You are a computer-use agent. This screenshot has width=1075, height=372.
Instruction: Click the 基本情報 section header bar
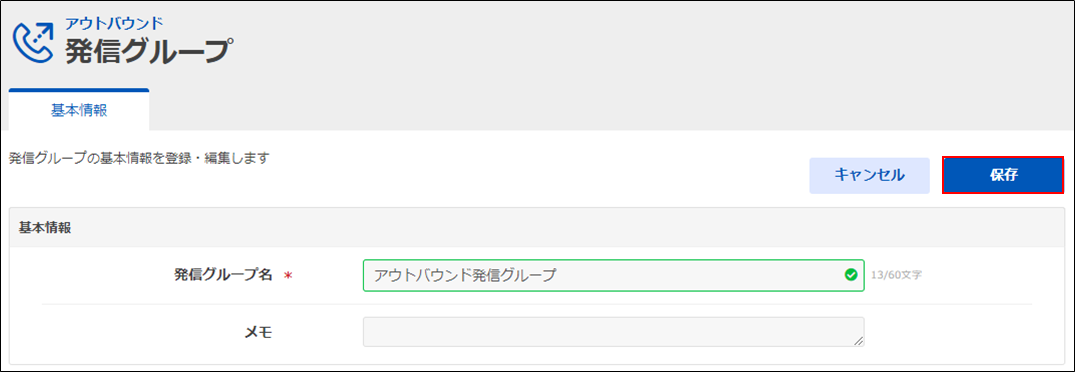pyautogui.click(x=537, y=227)
